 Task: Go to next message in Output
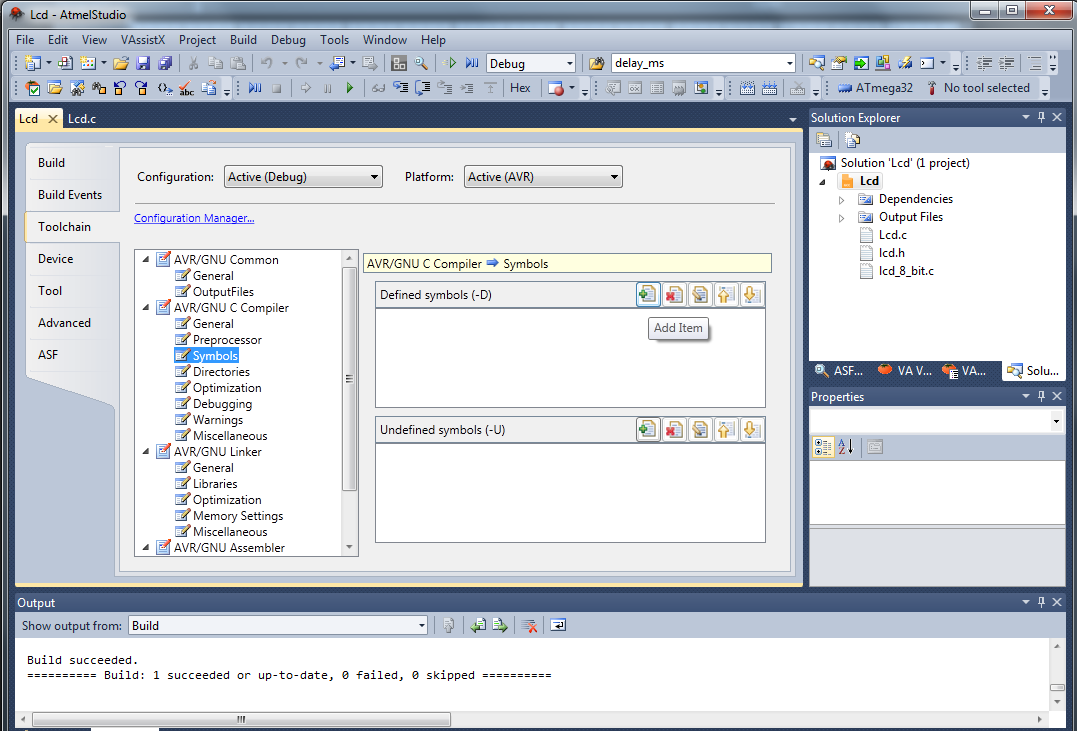coord(500,625)
